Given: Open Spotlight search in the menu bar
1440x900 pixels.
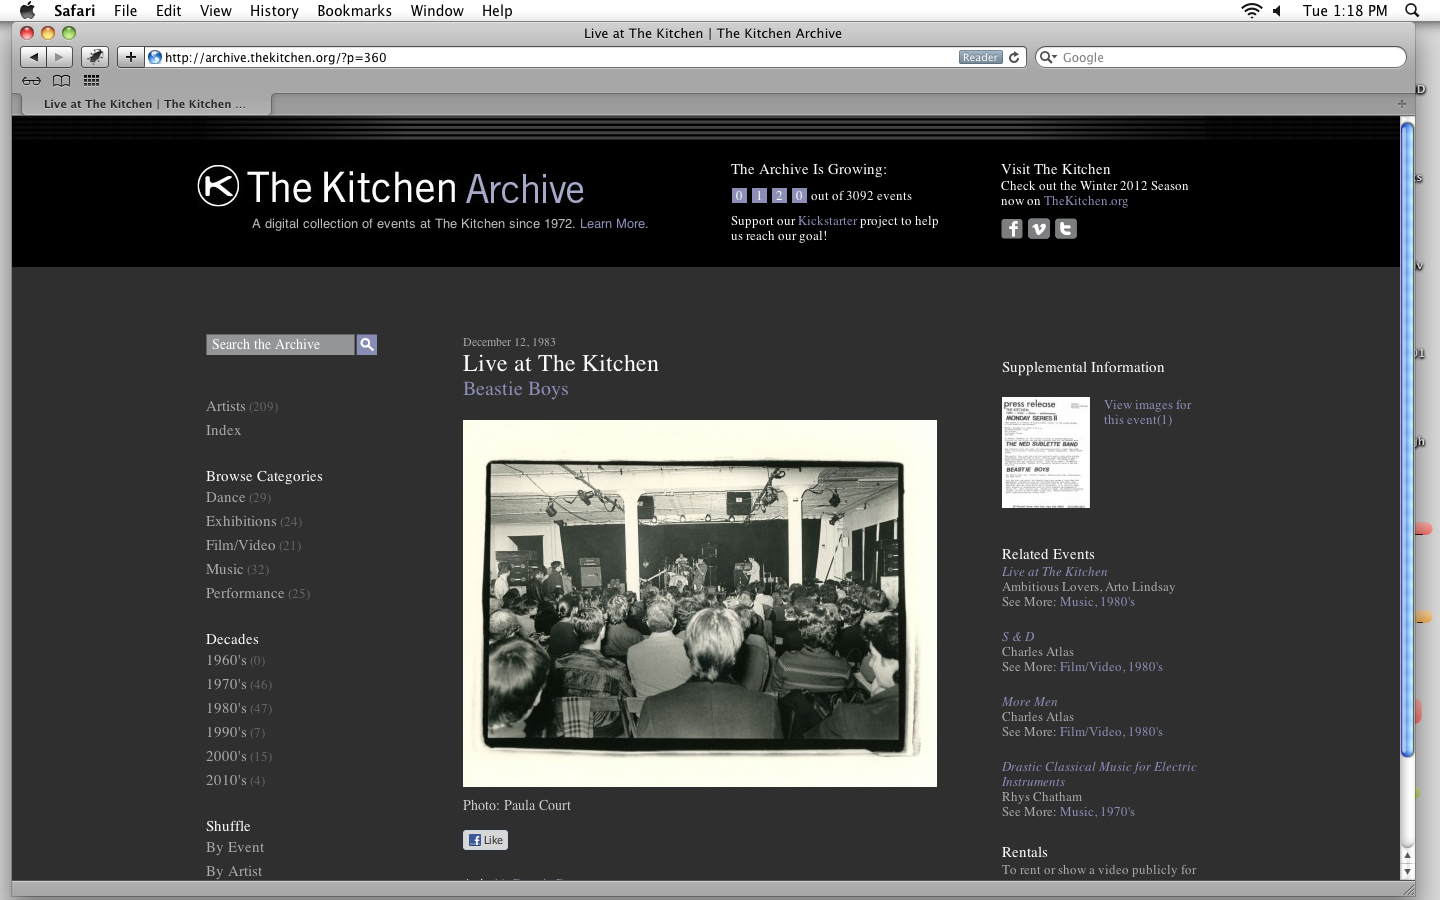Looking at the screenshot, I should [x=1412, y=10].
